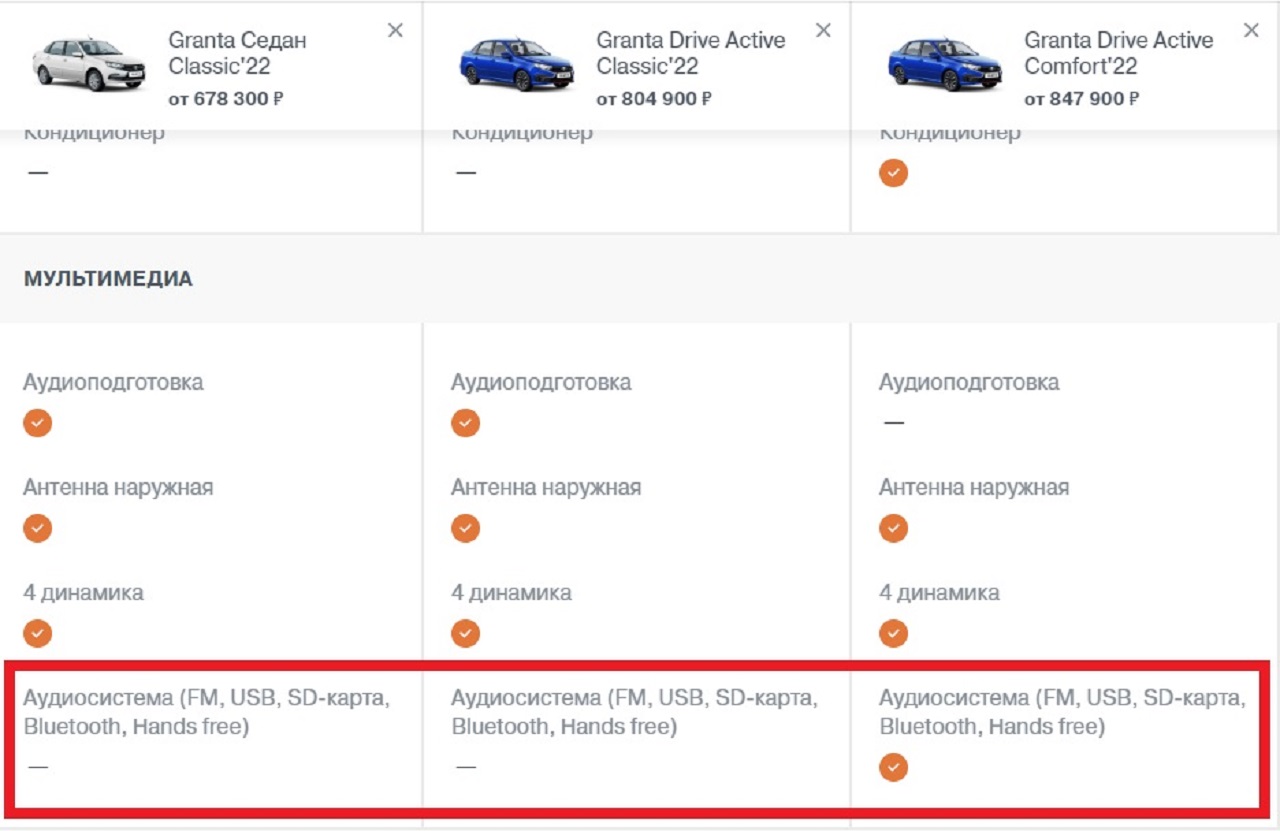The height and width of the screenshot is (831, 1280).
Task: Click the МУЛЬТИМЕДИА section heading
Action: (x=108, y=279)
